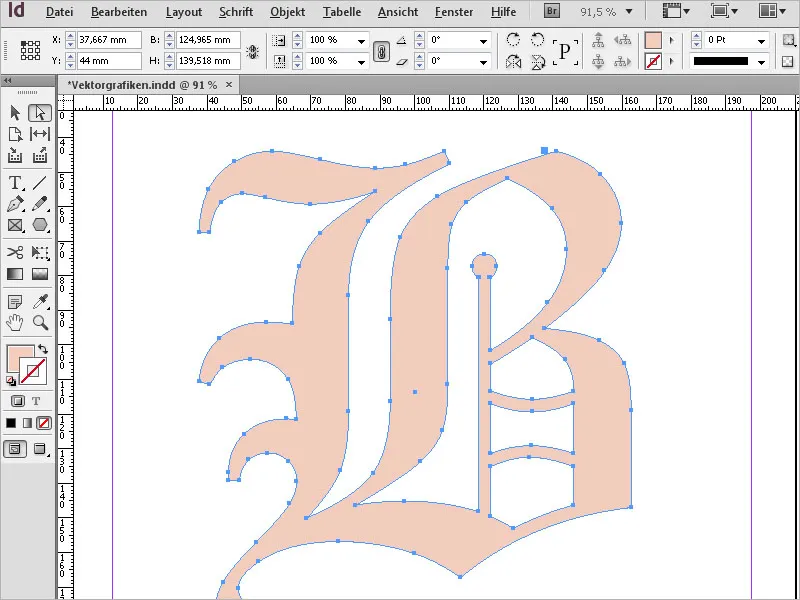Screen dimensions: 800x600
Task: Select the Content Collector tool
Action: tap(15, 155)
